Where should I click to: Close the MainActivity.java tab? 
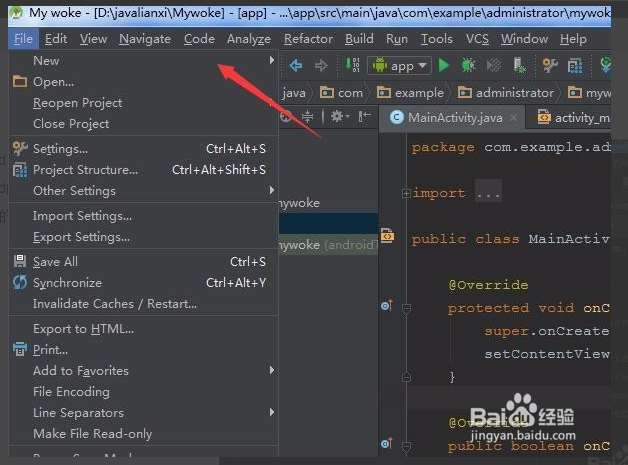[513, 117]
